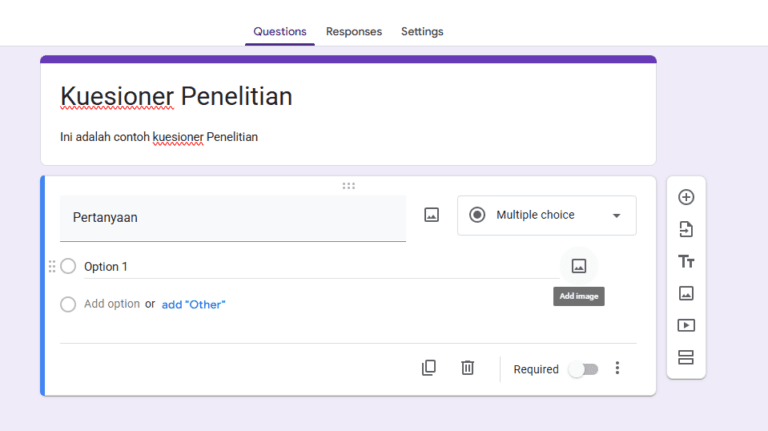The image size is (768, 431).
Task: Add a video from the side toolbar
Action: coord(686,325)
